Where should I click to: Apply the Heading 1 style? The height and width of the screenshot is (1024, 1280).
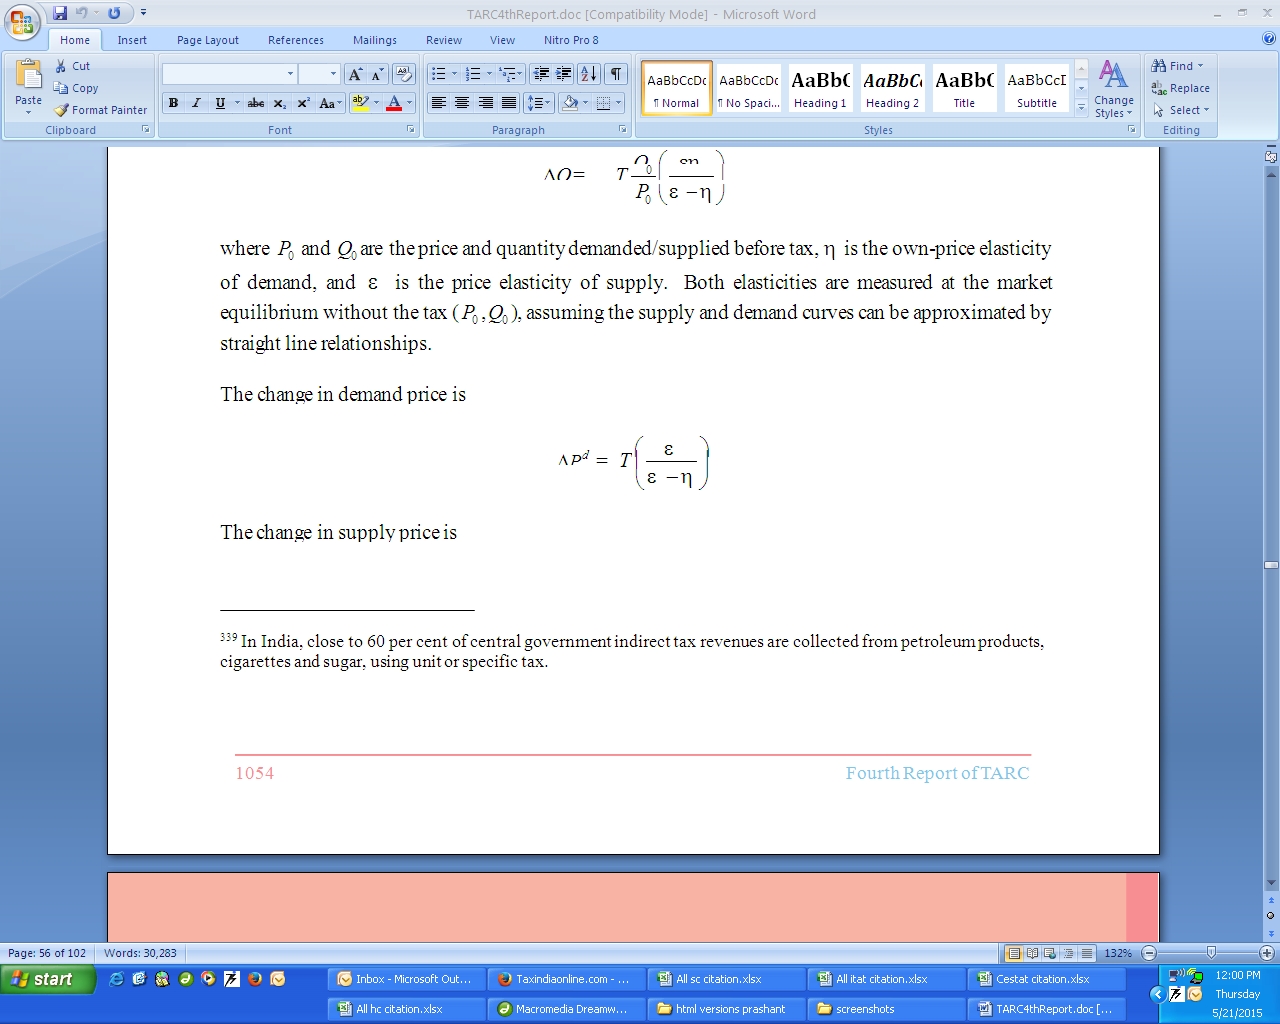tap(820, 88)
